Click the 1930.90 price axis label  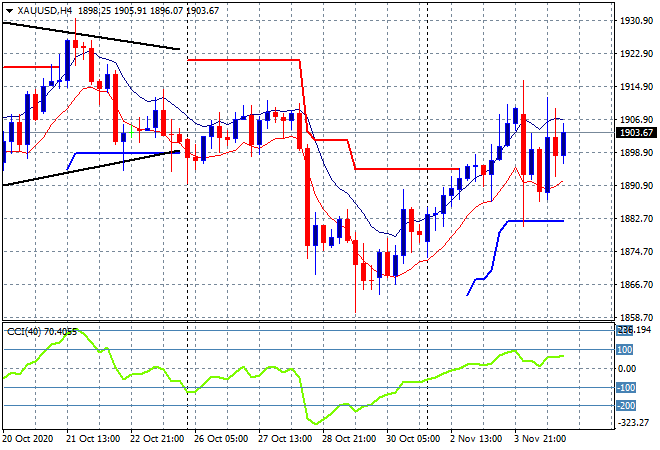pyautogui.click(x=637, y=21)
